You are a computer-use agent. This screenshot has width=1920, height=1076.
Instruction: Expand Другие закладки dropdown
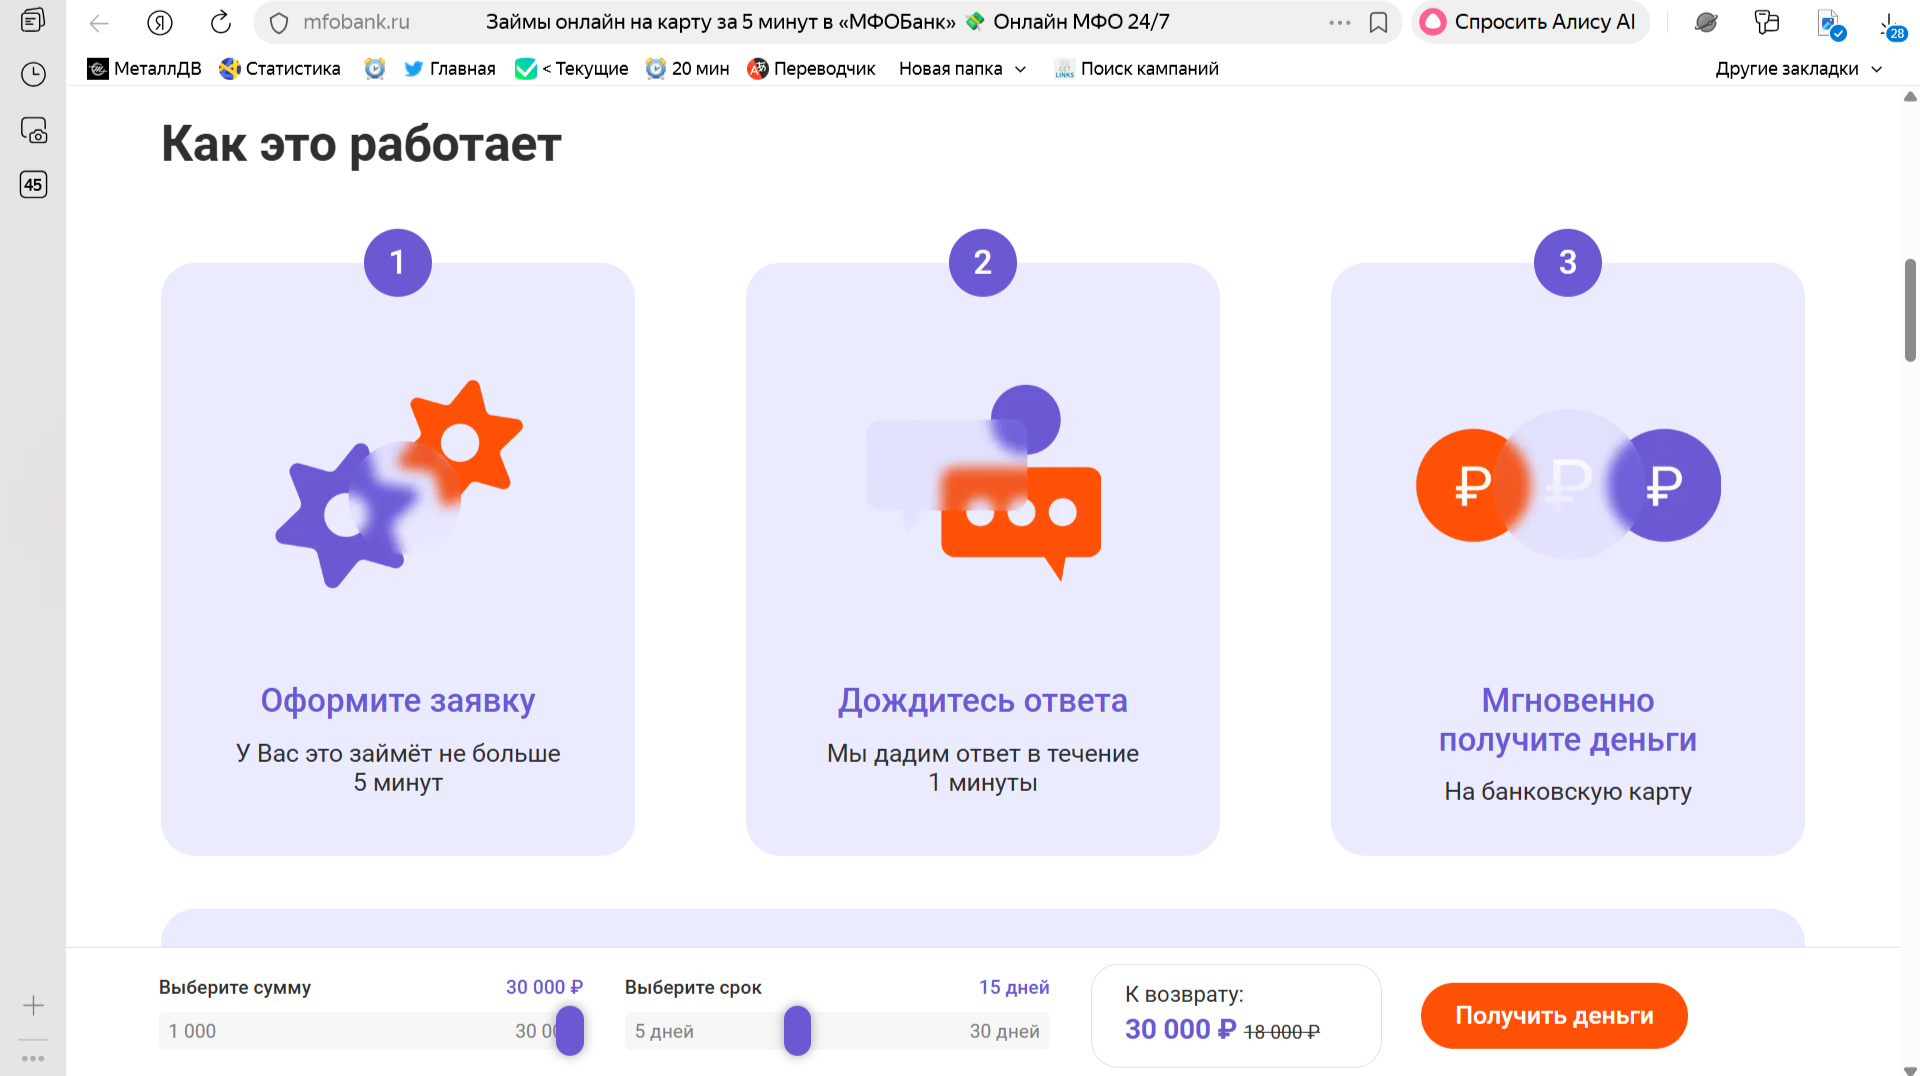coord(1799,68)
